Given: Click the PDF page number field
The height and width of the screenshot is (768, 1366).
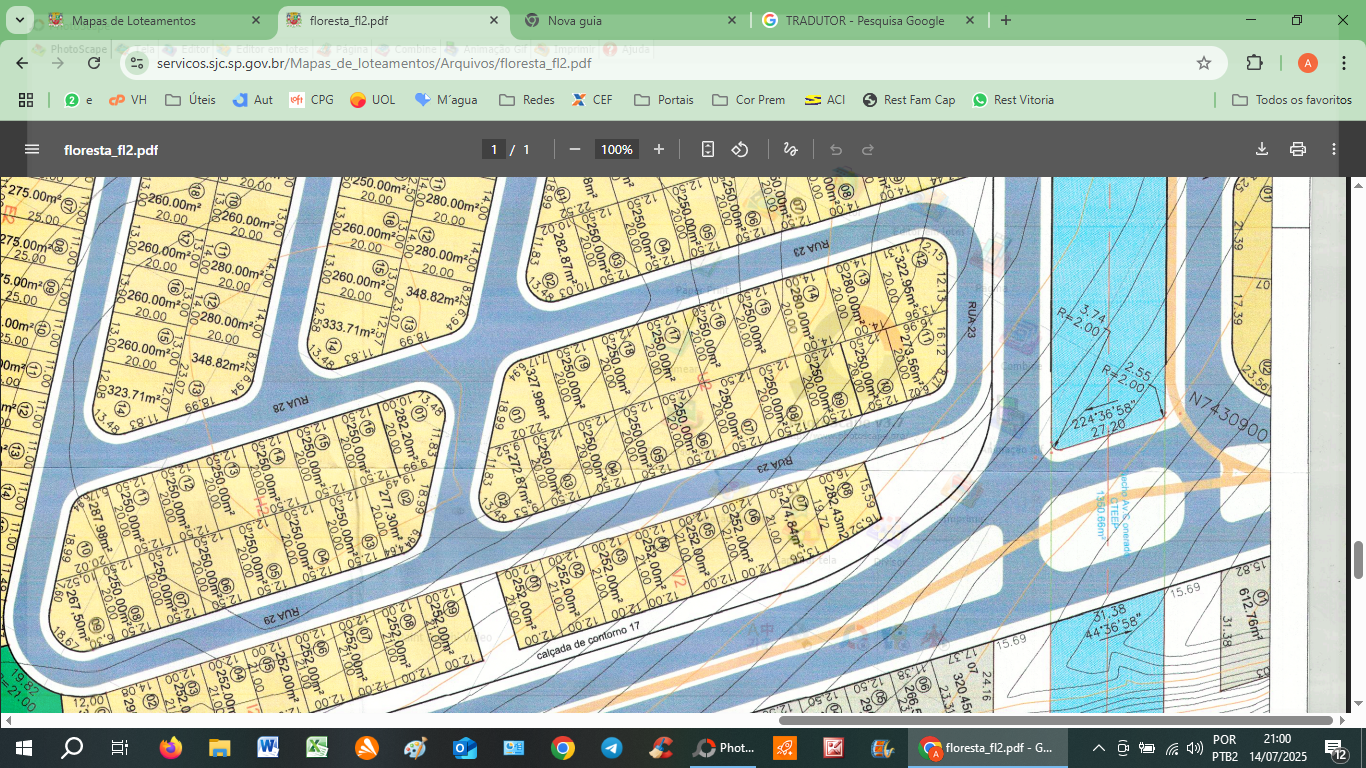Looking at the screenshot, I should (493, 149).
